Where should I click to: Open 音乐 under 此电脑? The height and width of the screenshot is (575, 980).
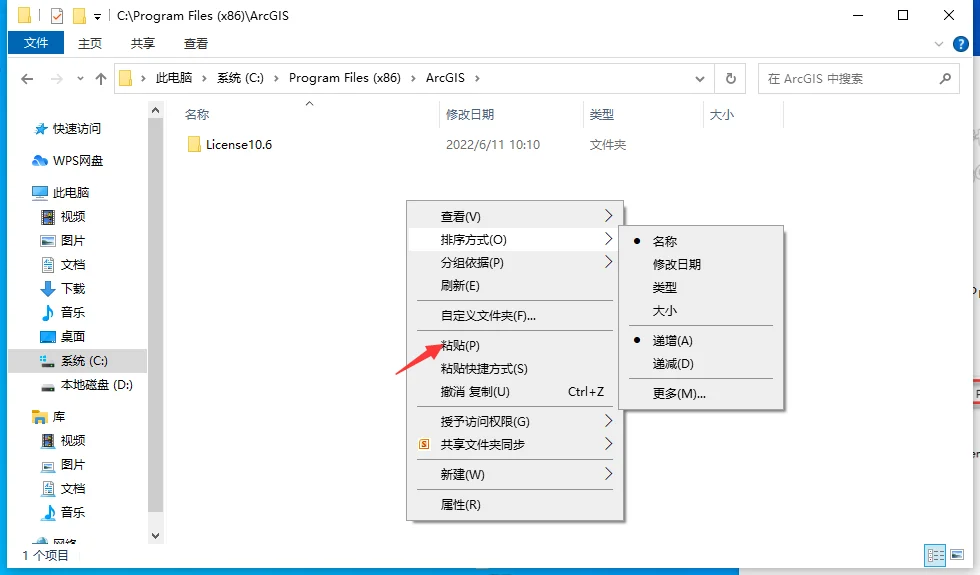(x=63, y=312)
